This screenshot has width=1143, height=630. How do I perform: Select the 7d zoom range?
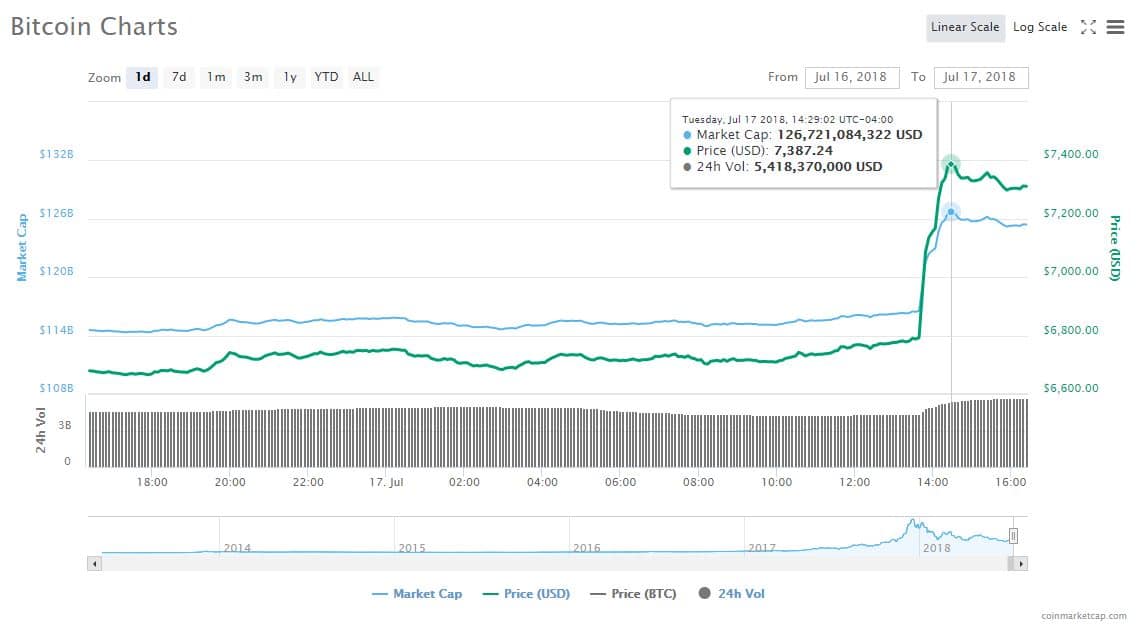point(179,77)
